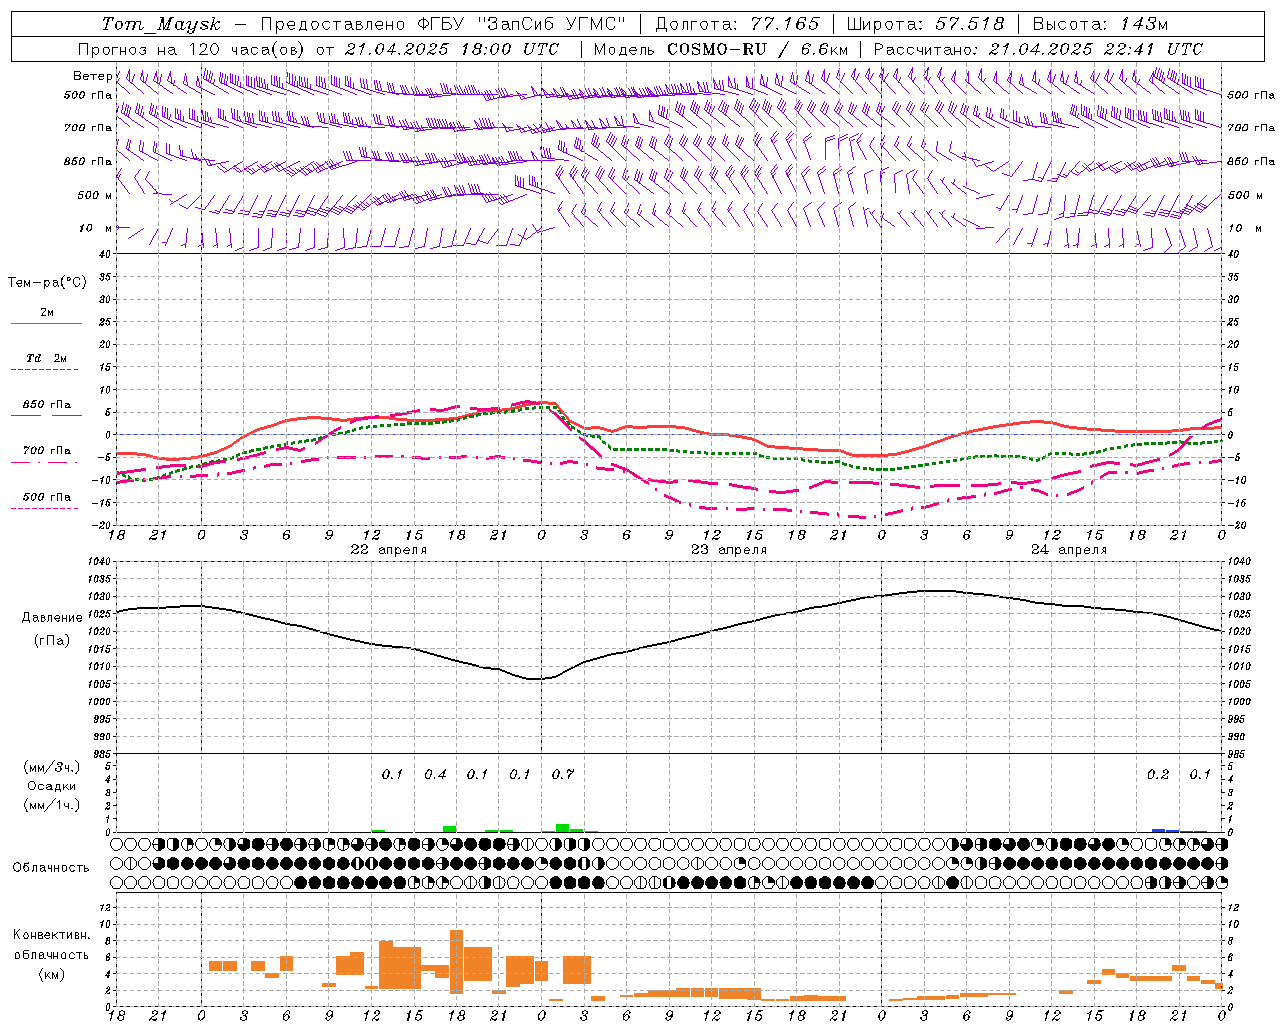Click the 23 апреля date label
The image size is (1280, 1024).
tap(729, 550)
